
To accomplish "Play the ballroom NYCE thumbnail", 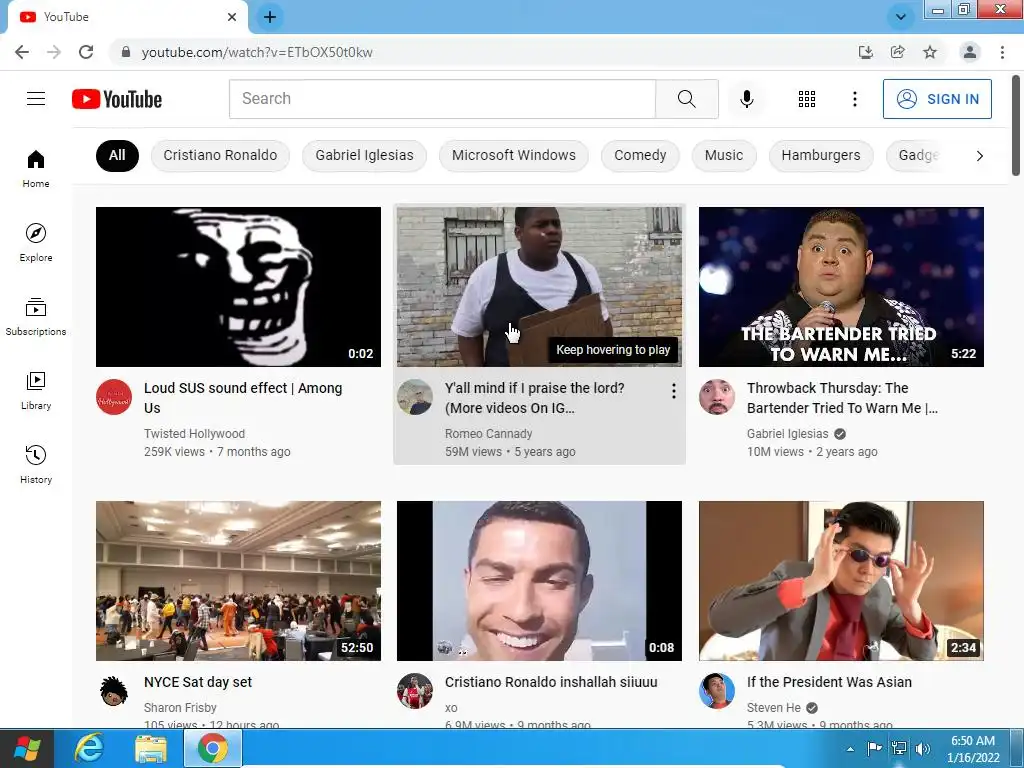I will point(238,581).
